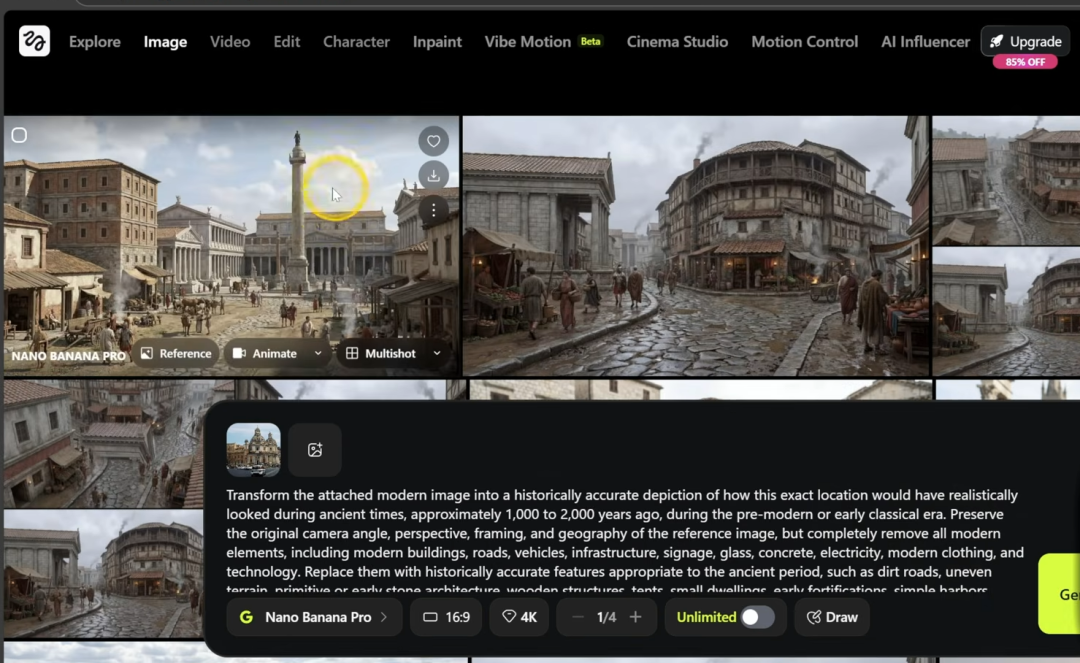Open the 16:9 aspect ratio selector

[x=446, y=617]
